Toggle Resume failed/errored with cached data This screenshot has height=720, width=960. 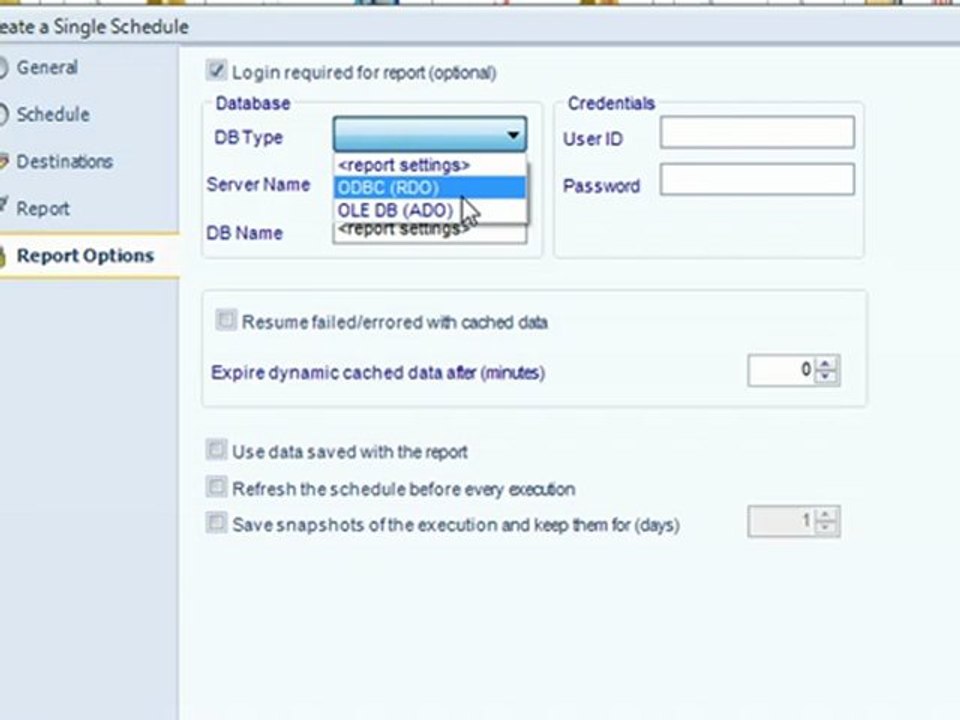click(x=225, y=320)
